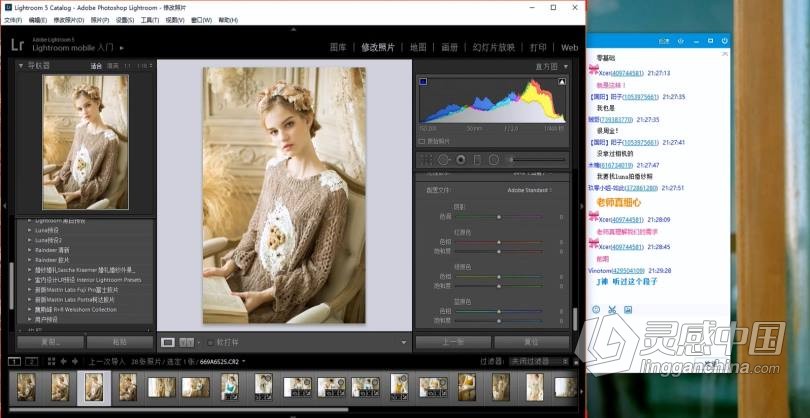The image size is (810, 418).
Task: Open the 帮助(H) menu
Action: [228, 20]
